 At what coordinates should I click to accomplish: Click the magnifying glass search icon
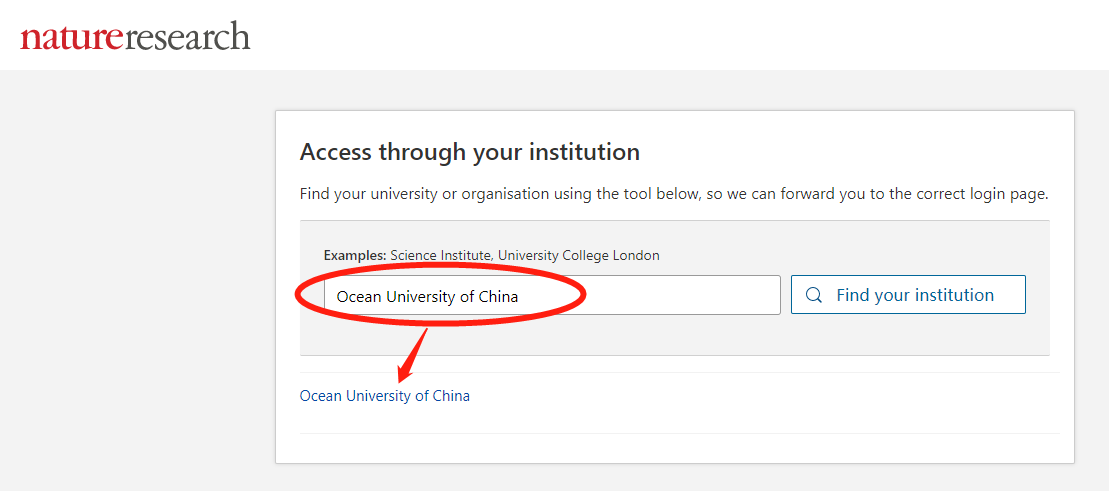point(814,295)
